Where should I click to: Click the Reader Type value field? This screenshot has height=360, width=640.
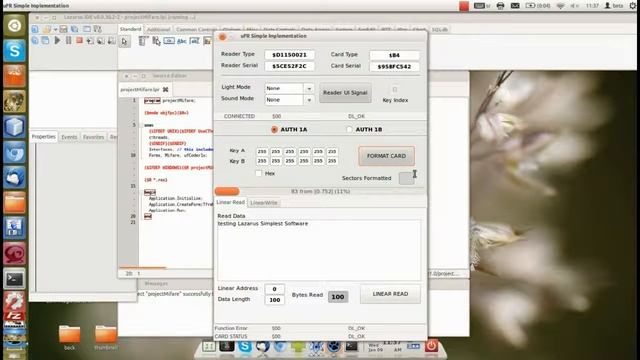pos(289,55)
